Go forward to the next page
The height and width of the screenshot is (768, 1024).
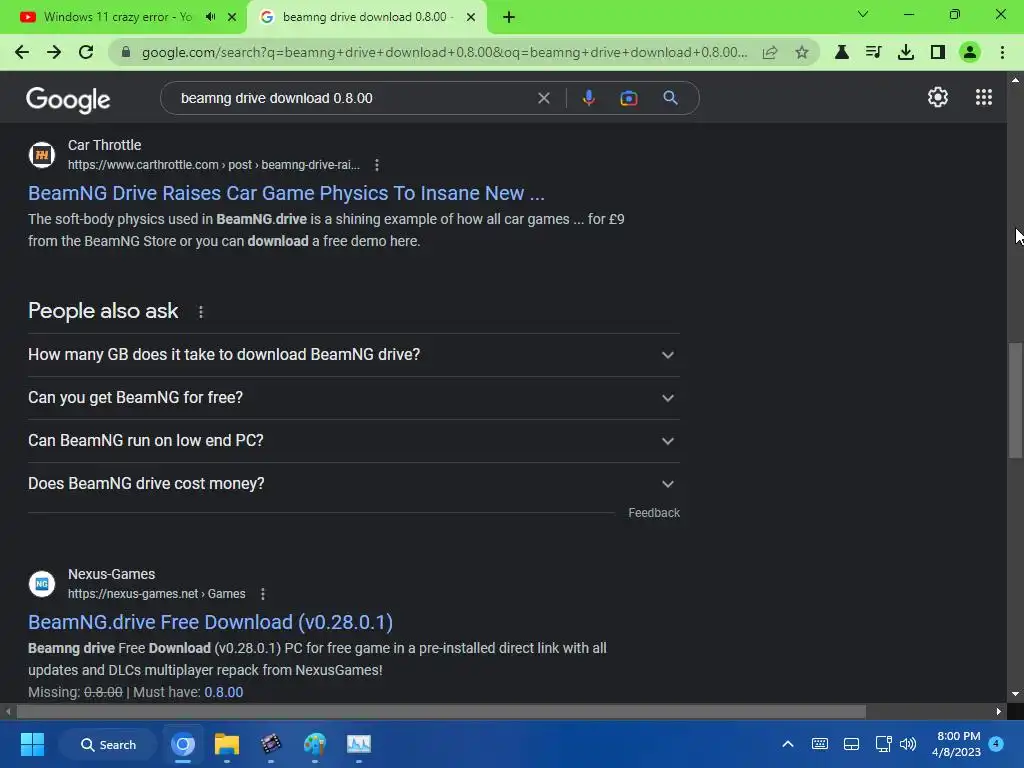coord(54,52)
